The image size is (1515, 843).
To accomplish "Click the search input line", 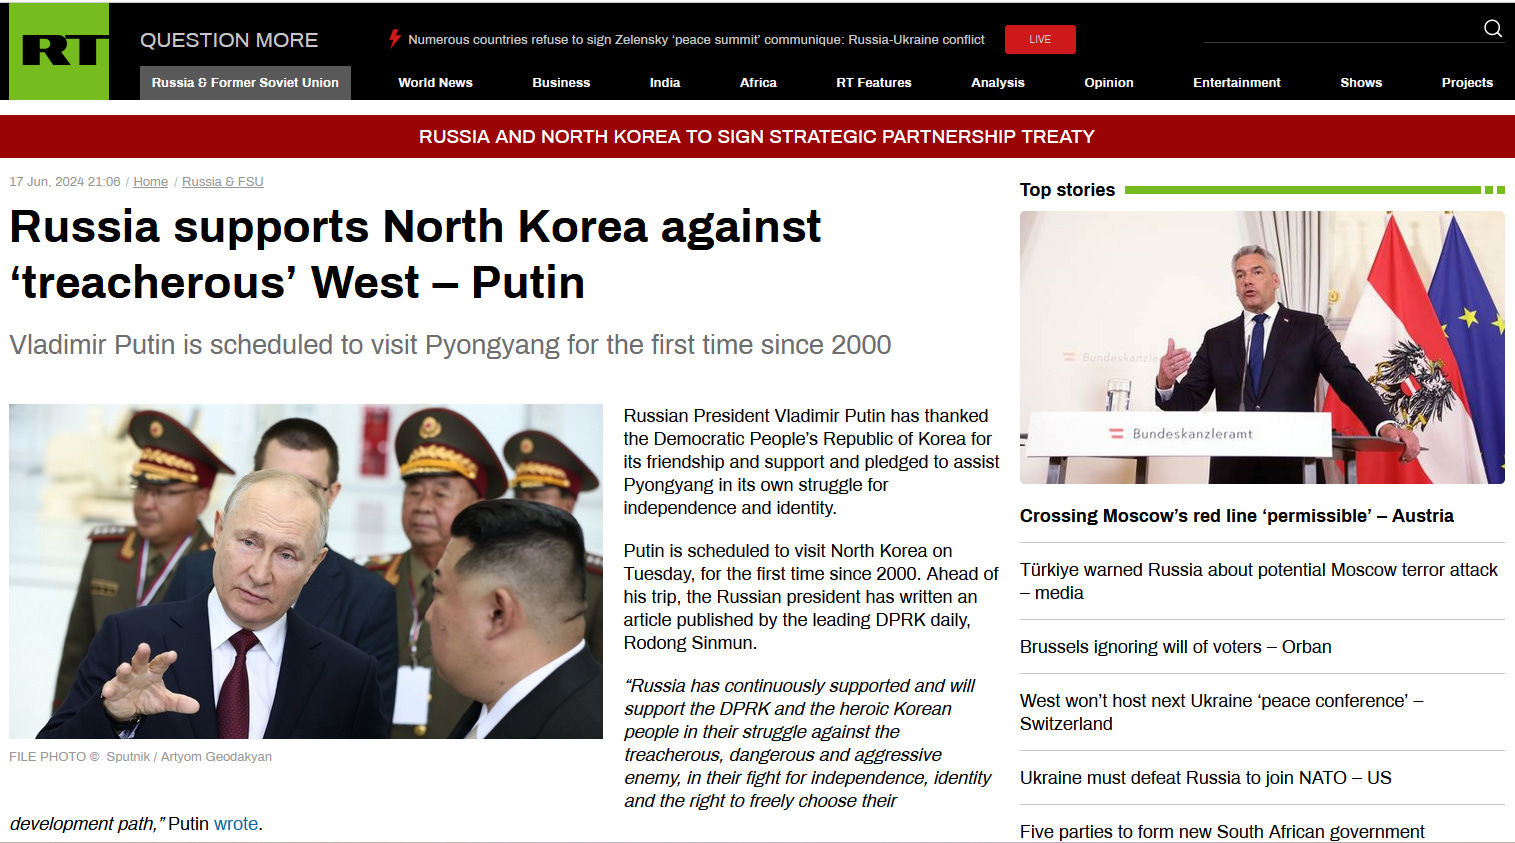I will point(1340,30).
